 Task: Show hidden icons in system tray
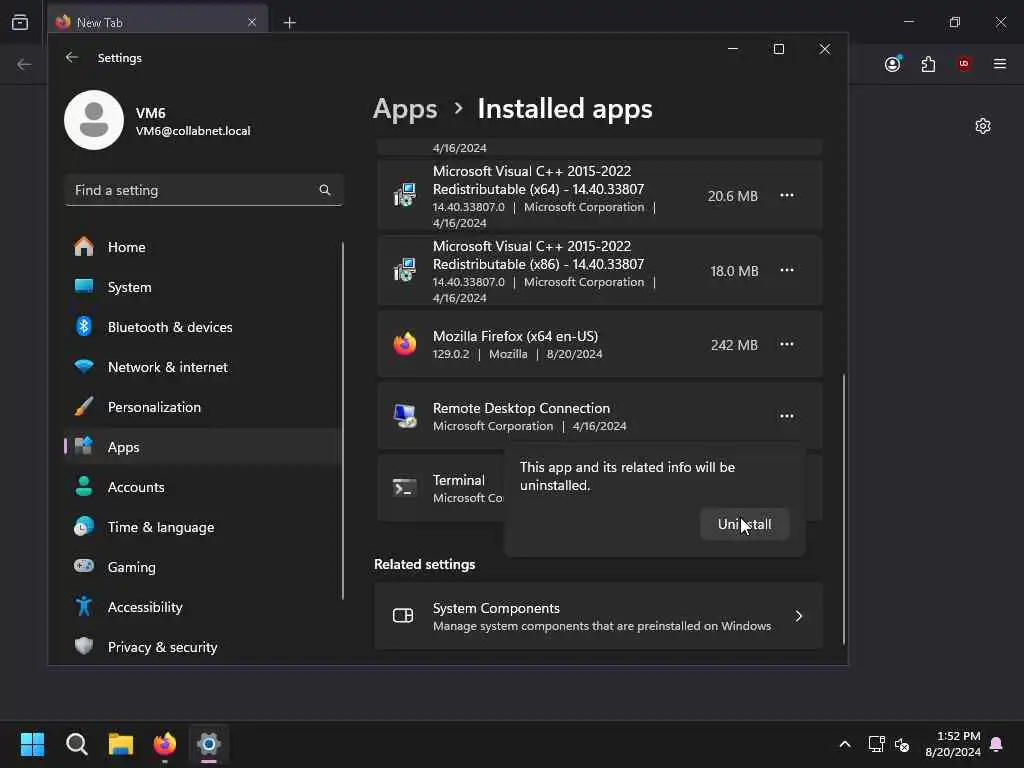[844, 744]
